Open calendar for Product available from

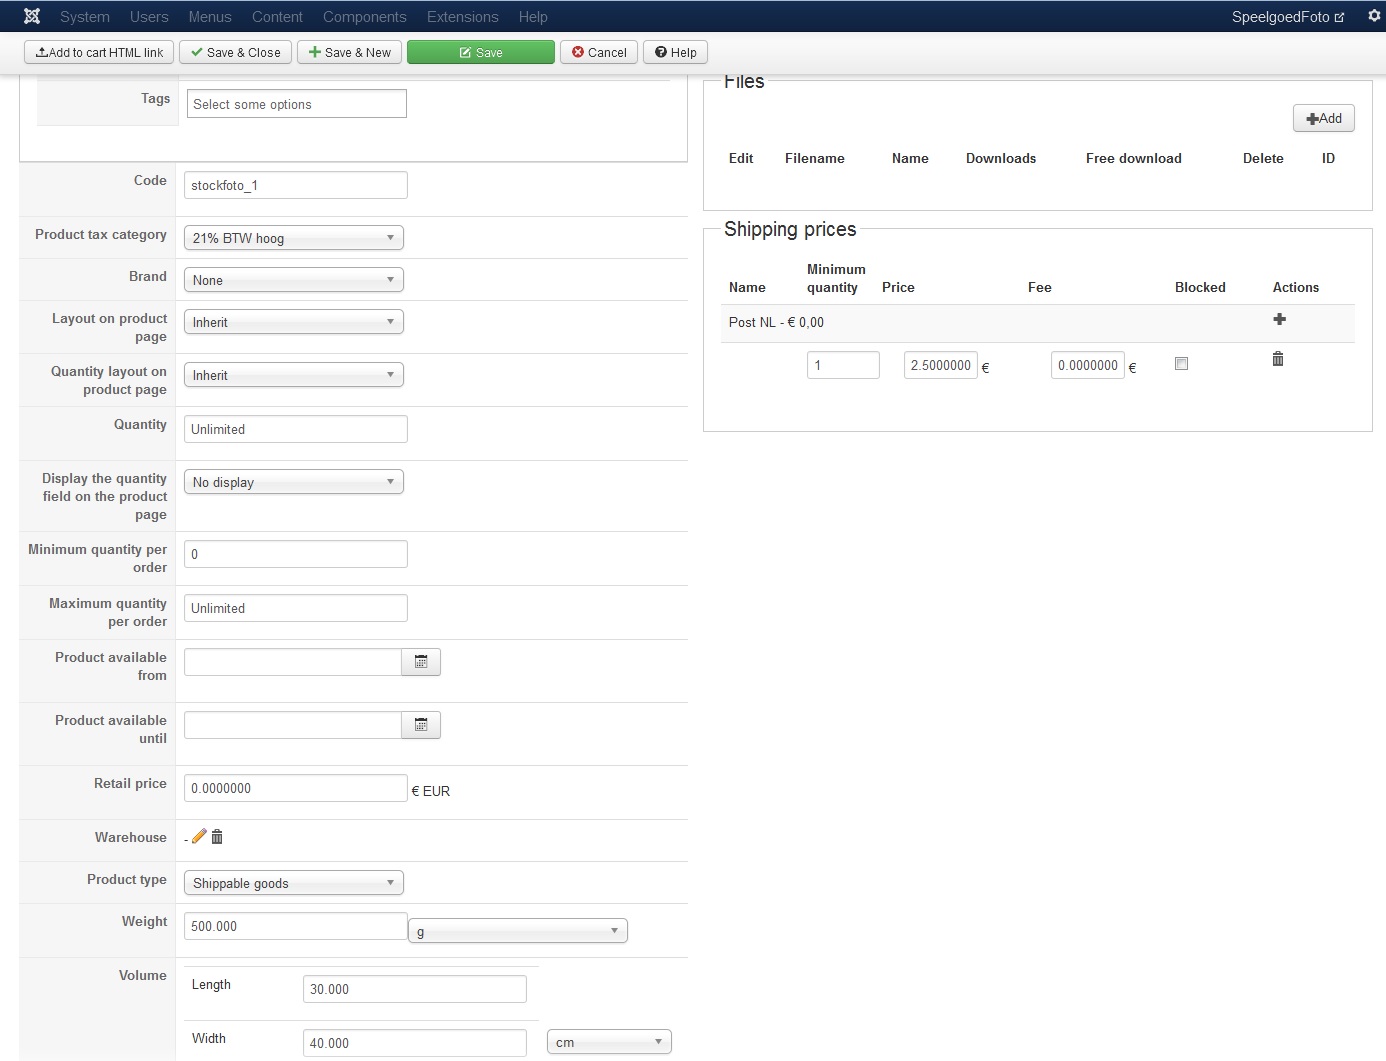[x=421, y=662]
